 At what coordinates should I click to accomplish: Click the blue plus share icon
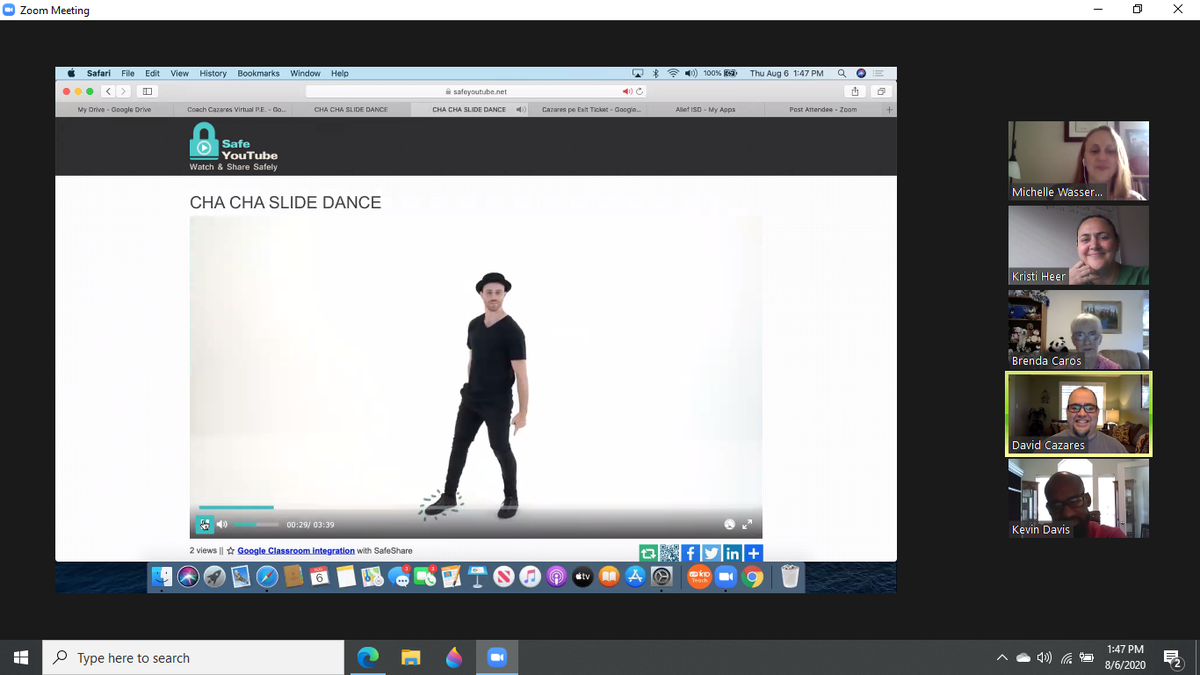click(x=754, y=553)
